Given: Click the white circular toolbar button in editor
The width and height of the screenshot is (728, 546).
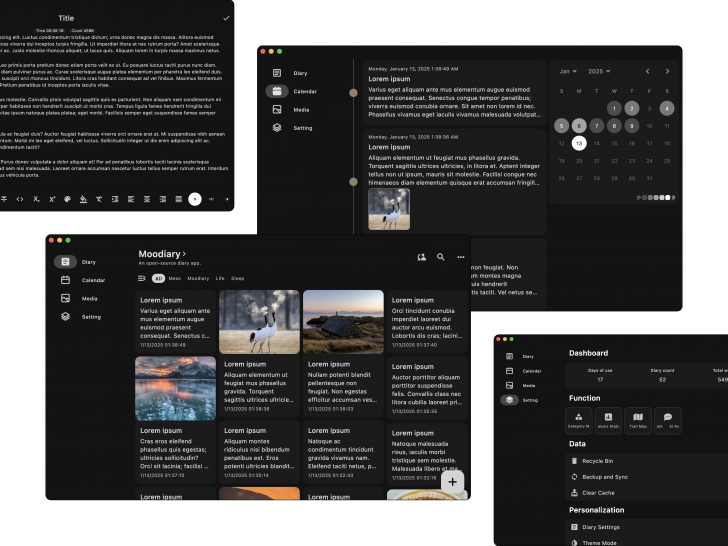Looking at the screenshot, I should 195,199.
